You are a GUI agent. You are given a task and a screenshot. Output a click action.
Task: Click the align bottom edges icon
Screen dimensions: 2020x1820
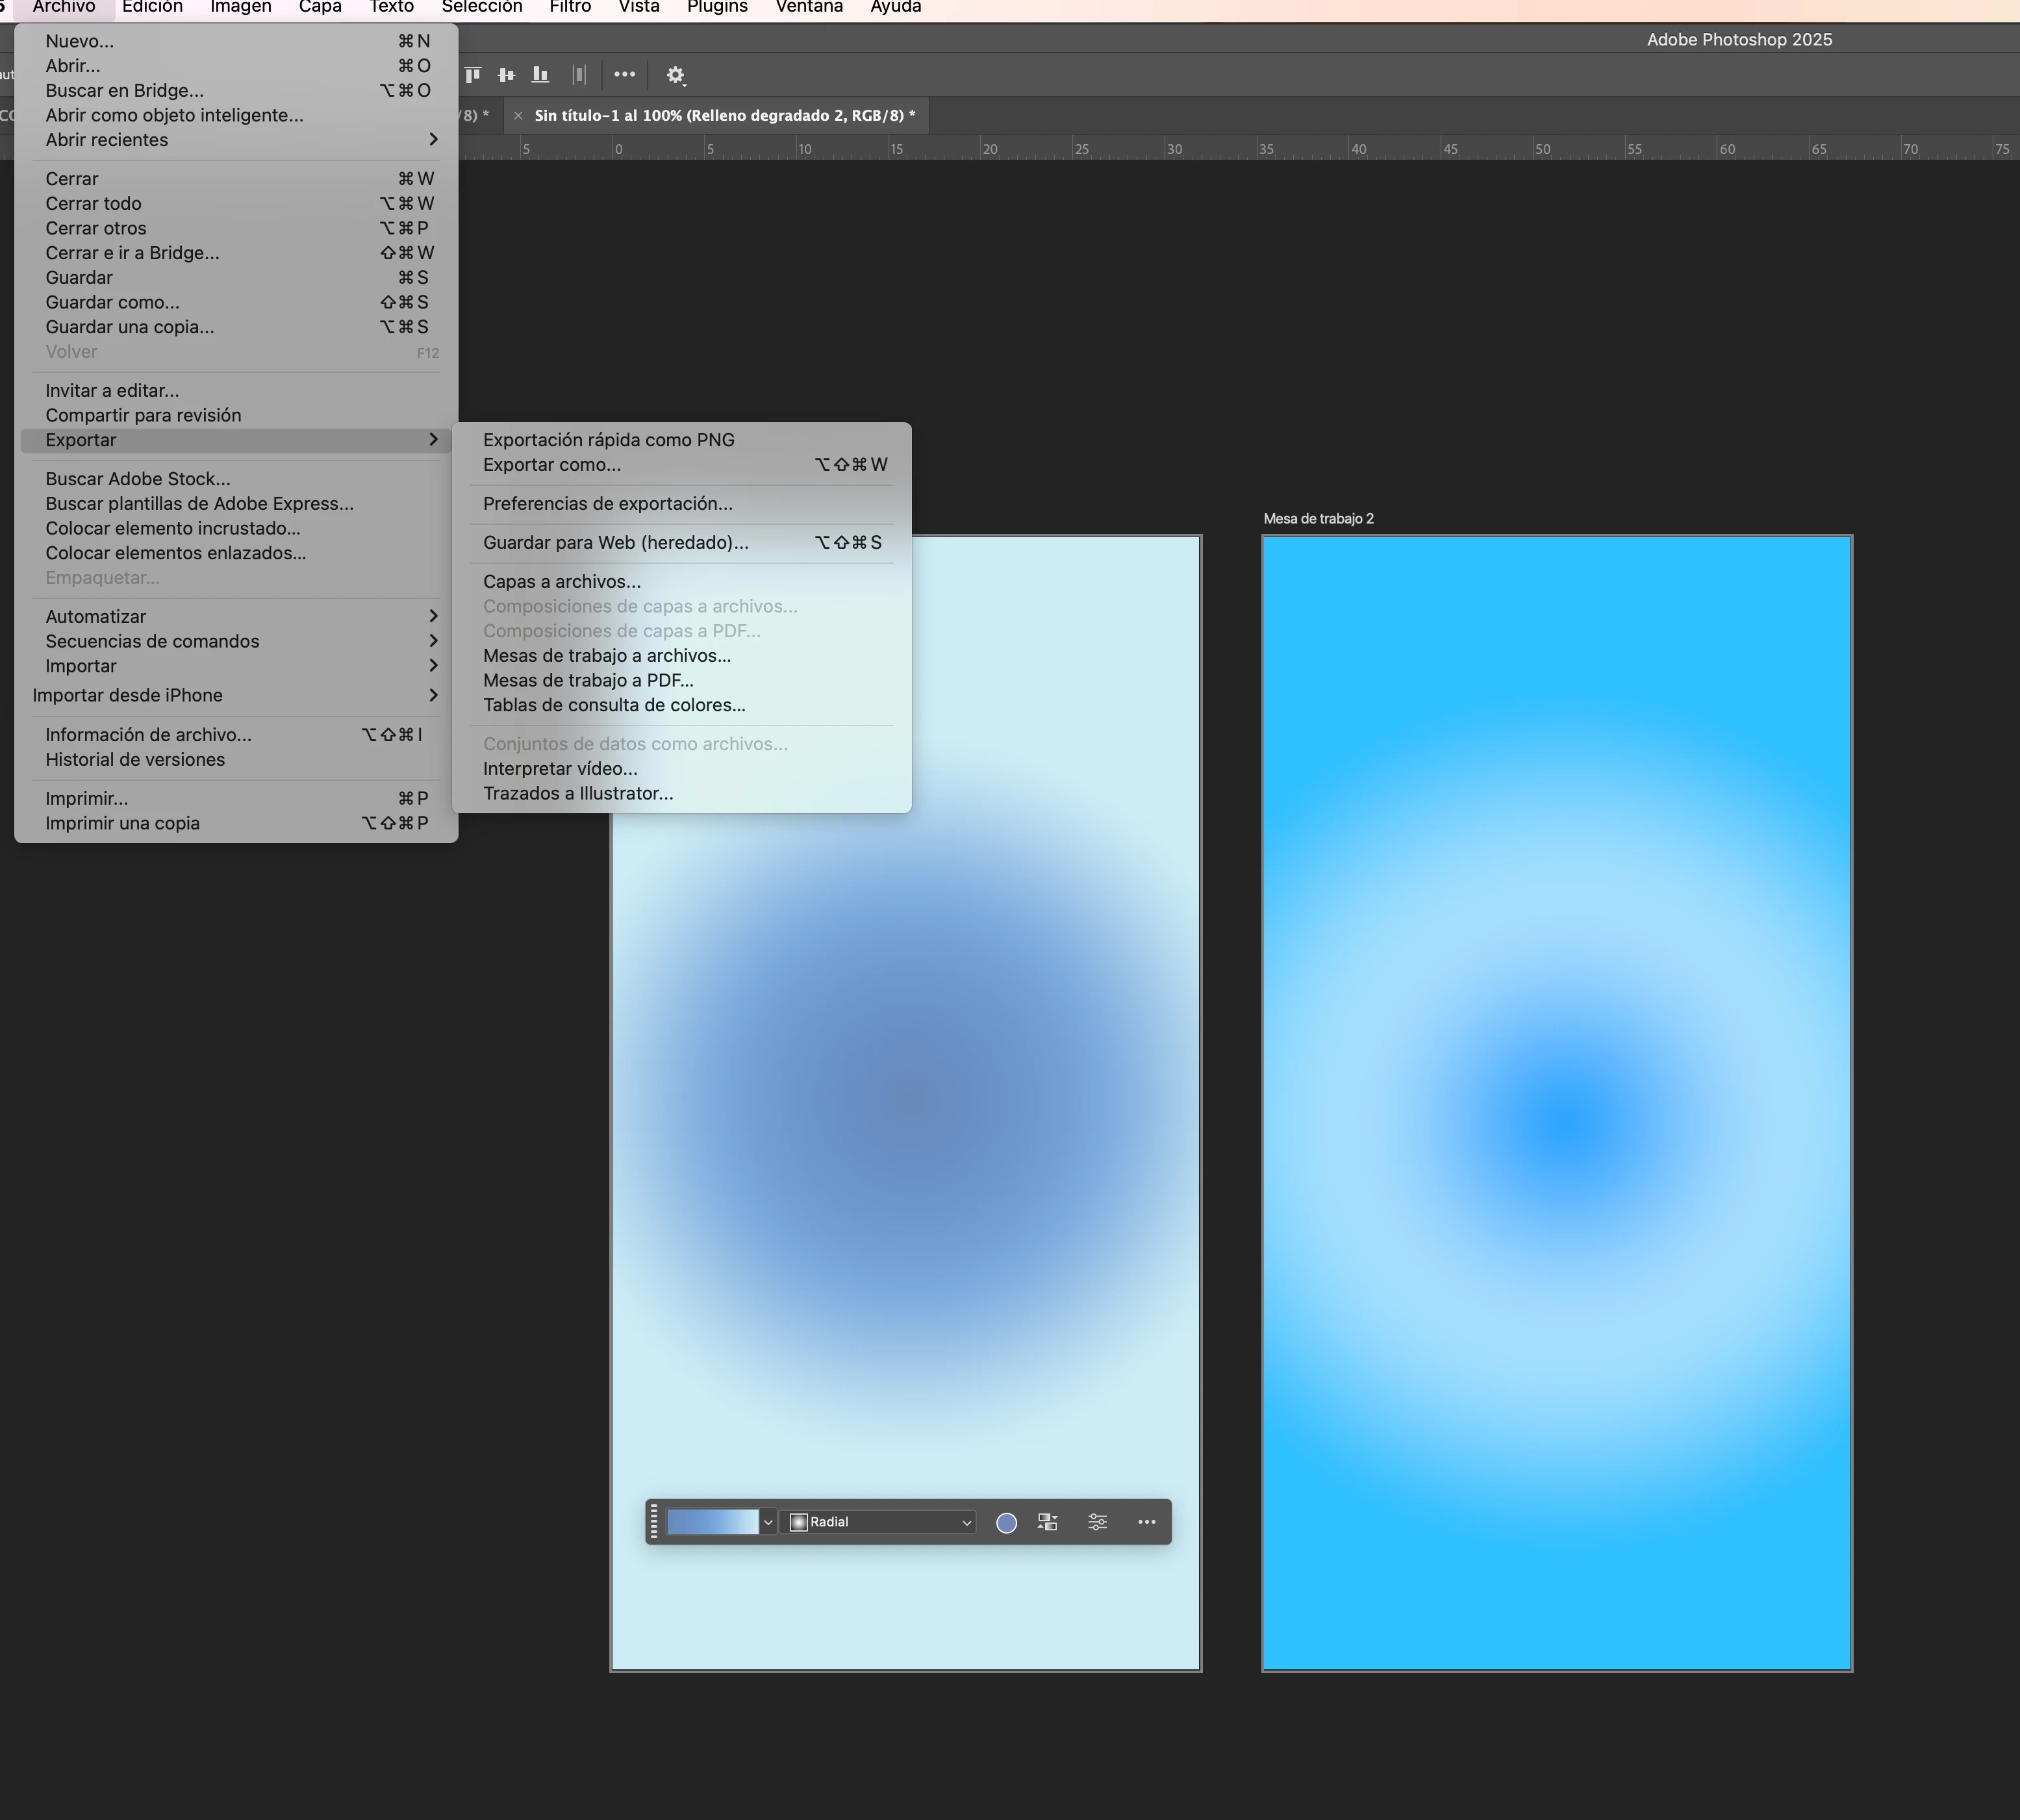pyautogui.click(x=540, y=75)
